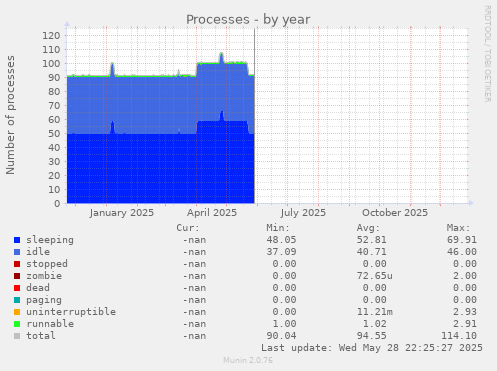Click the 'zombie' legend label
The width and height of the screenshot is (497, 371).
click(x=44, y=276)
